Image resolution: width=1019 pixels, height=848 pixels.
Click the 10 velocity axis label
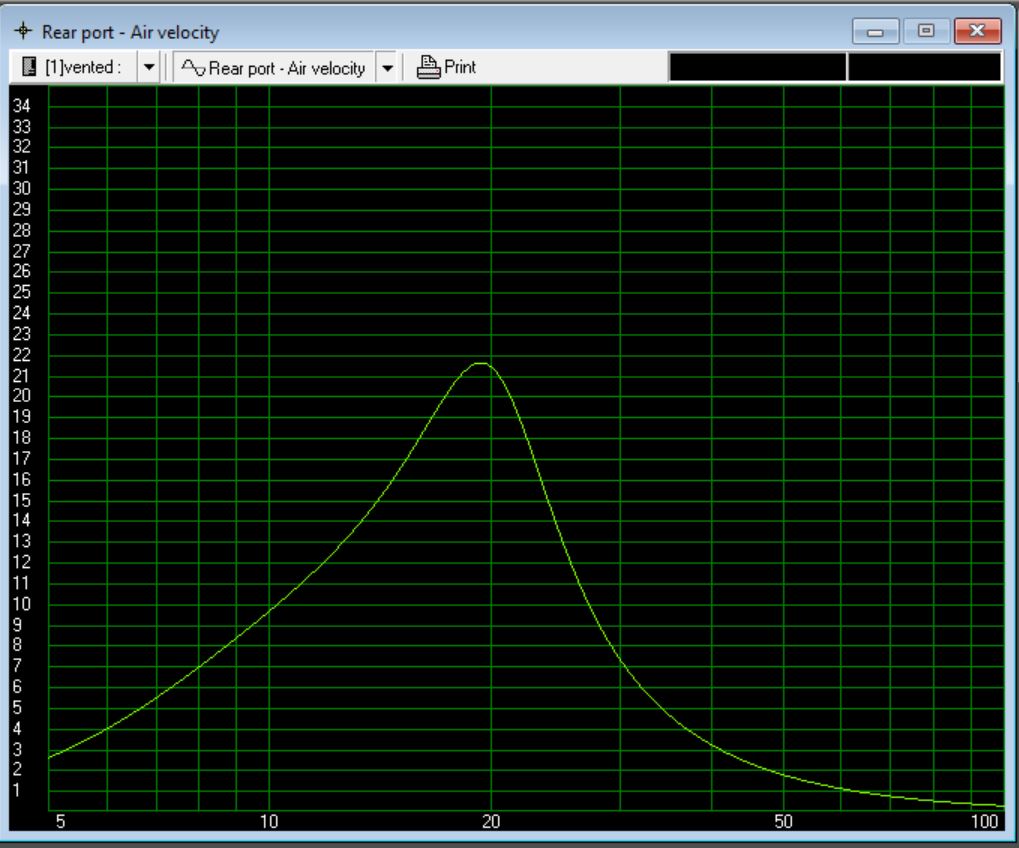(21, 604)
